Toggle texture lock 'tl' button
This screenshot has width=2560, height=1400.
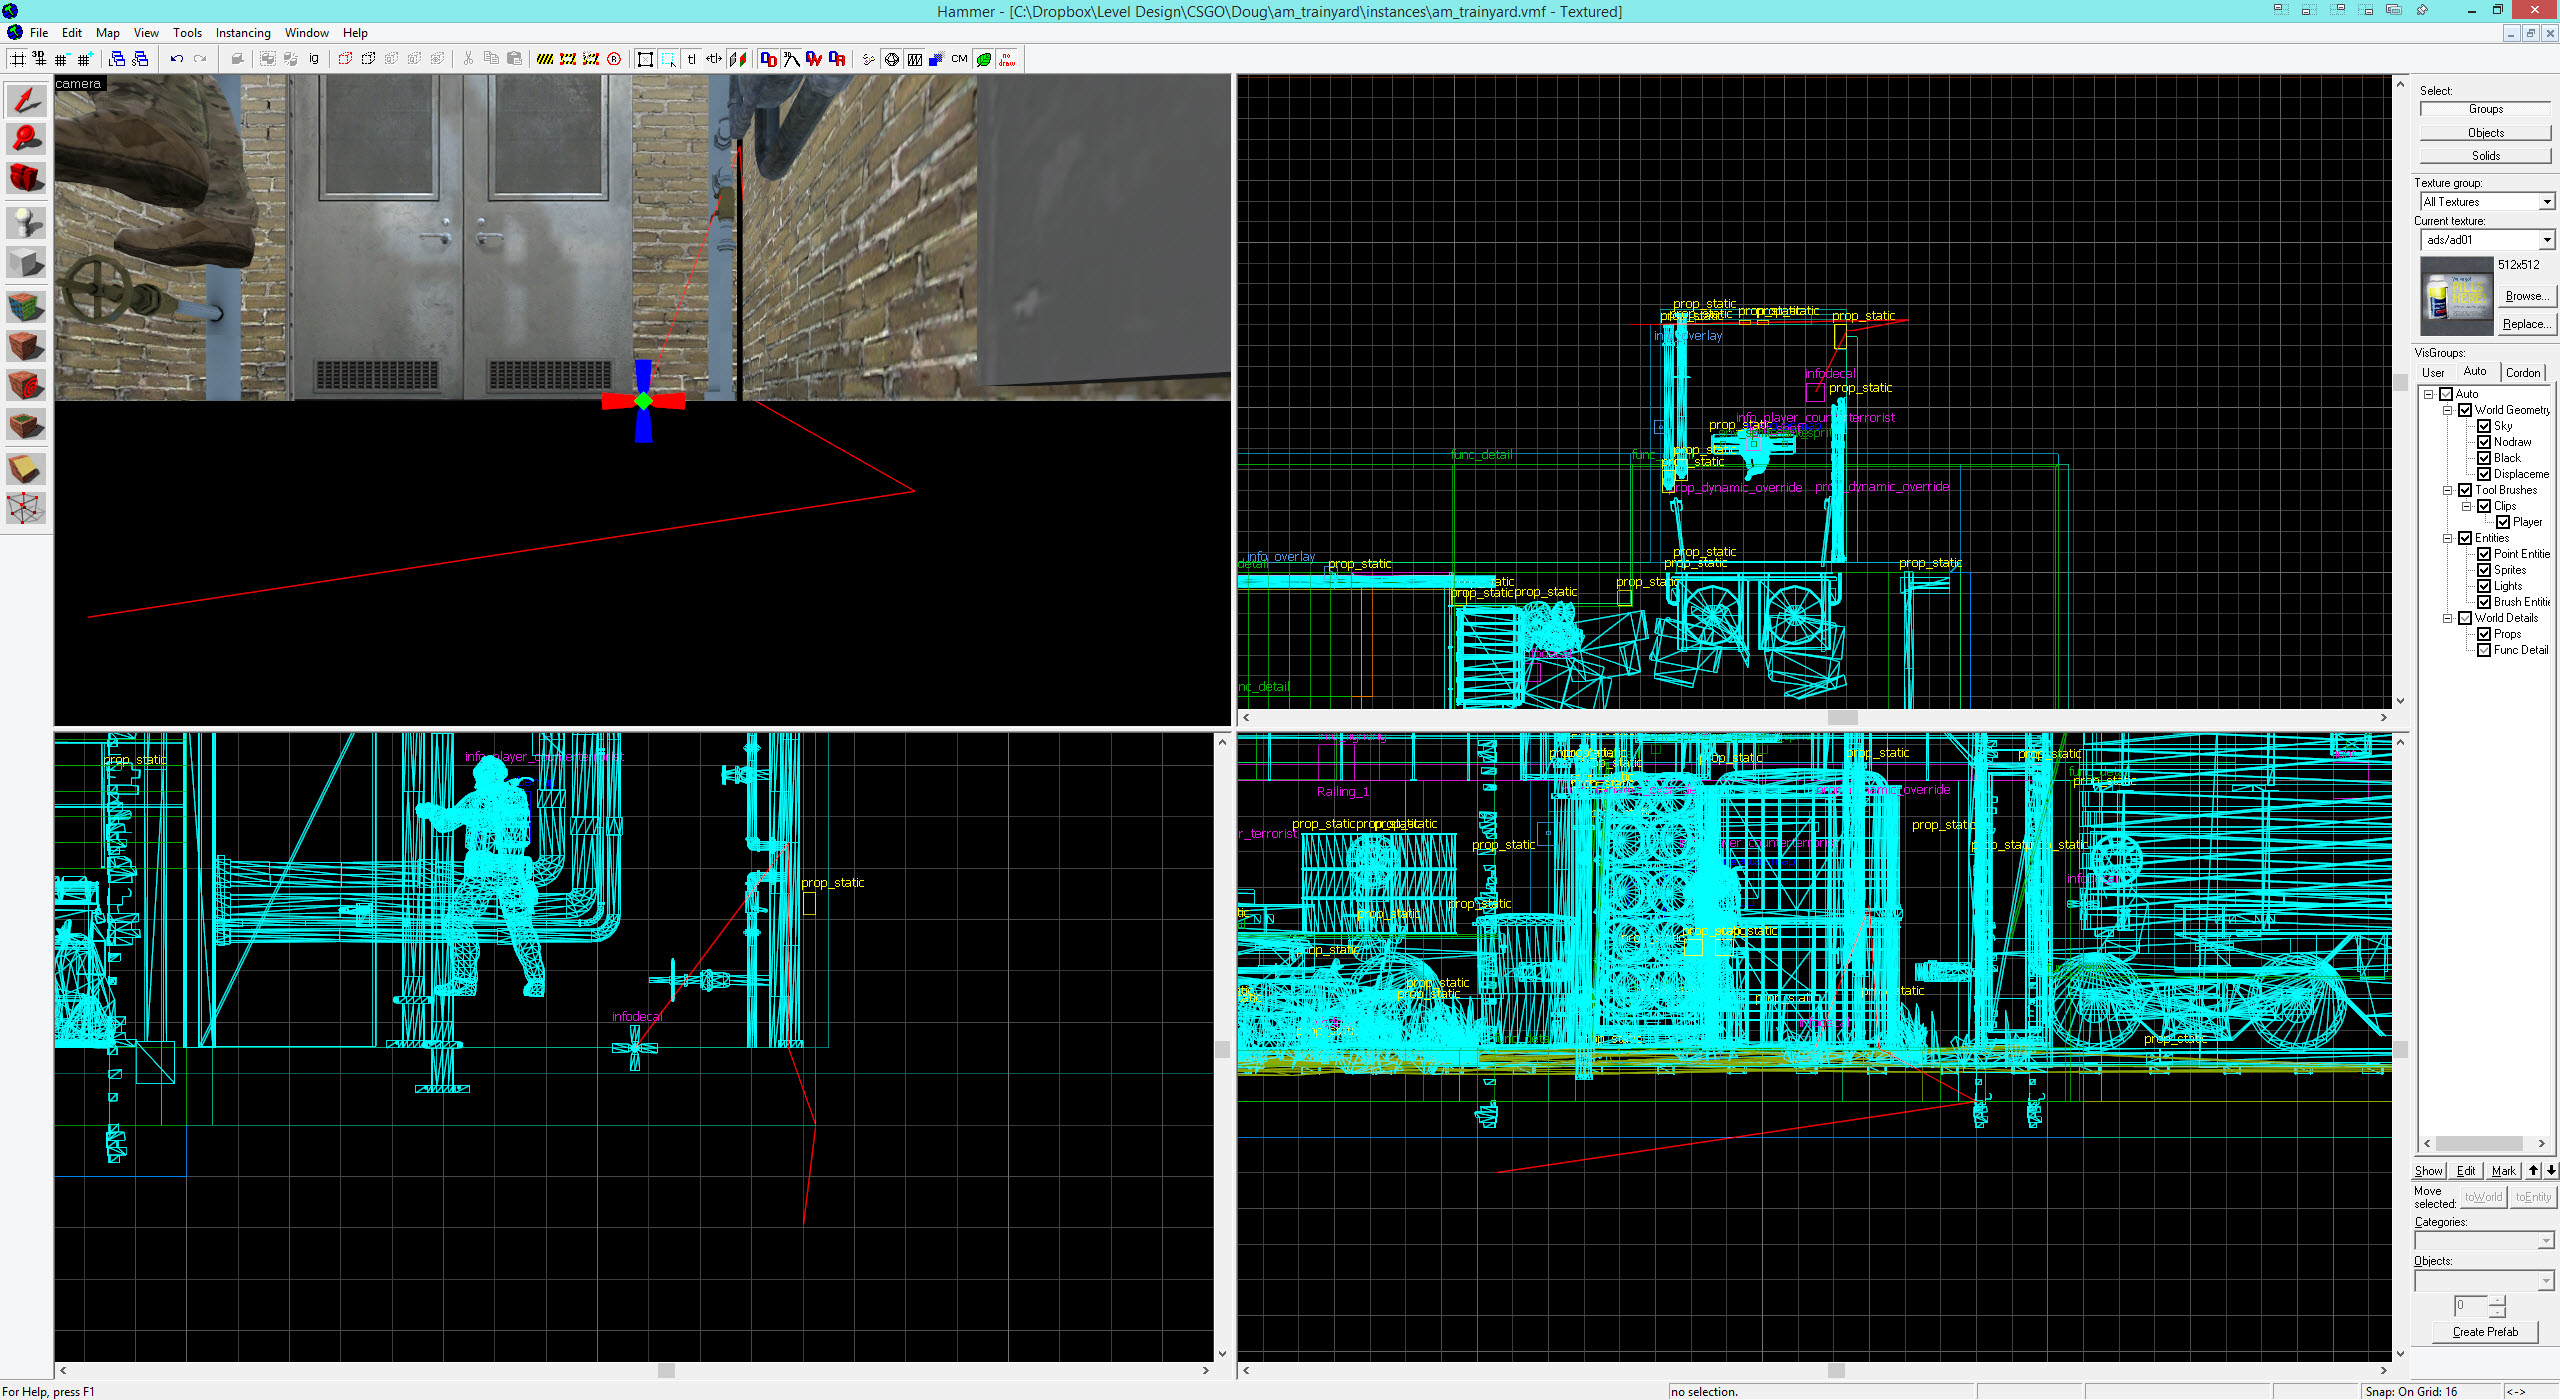pyautogui.click(x=691, y=59)
